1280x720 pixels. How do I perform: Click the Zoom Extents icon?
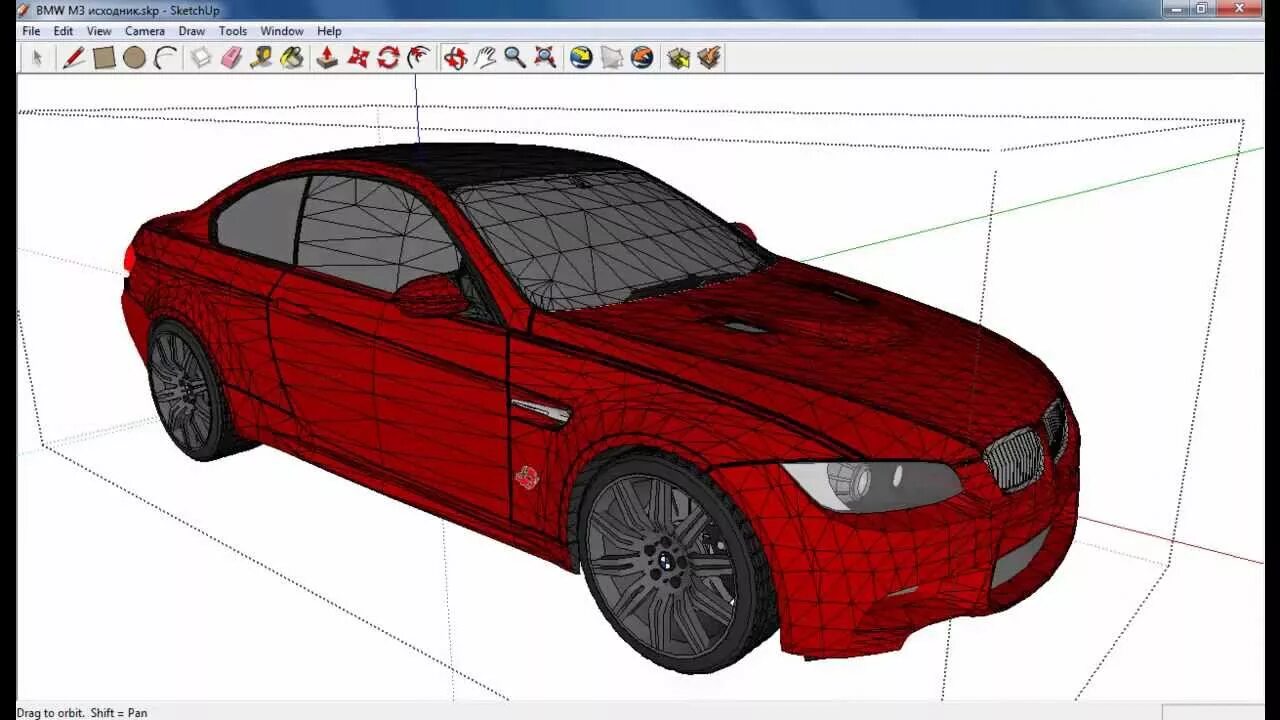coord(545,58)
